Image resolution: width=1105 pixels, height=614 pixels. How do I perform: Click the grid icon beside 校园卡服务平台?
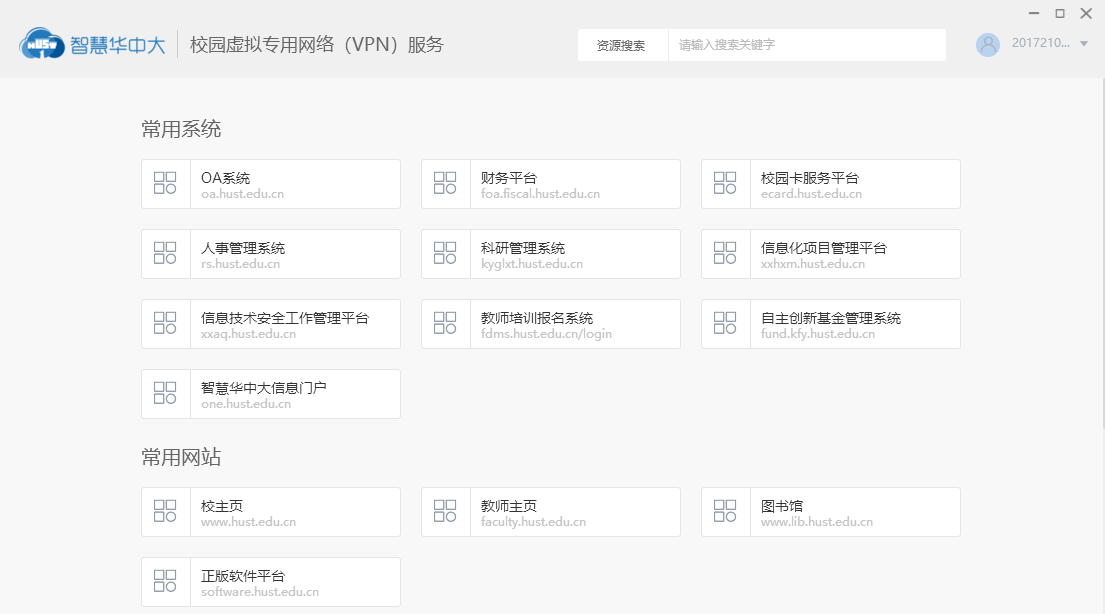724,183
